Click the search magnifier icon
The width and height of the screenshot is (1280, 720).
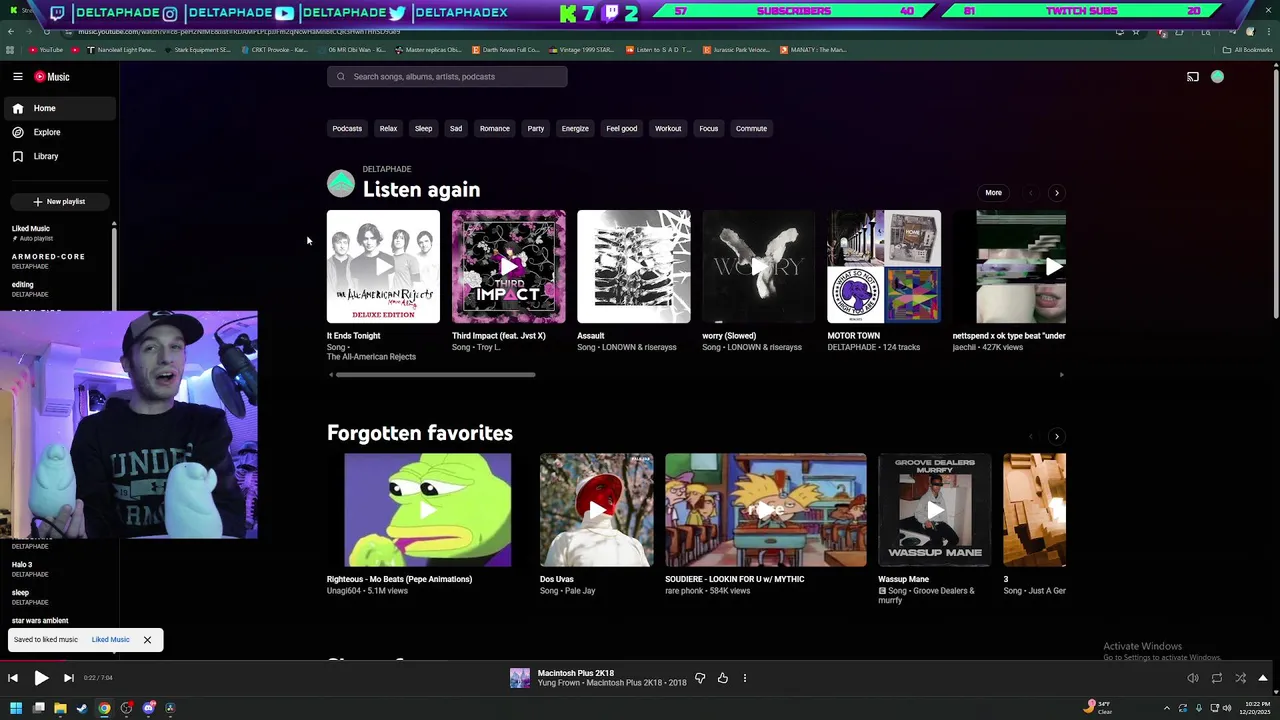coord(341,77)
